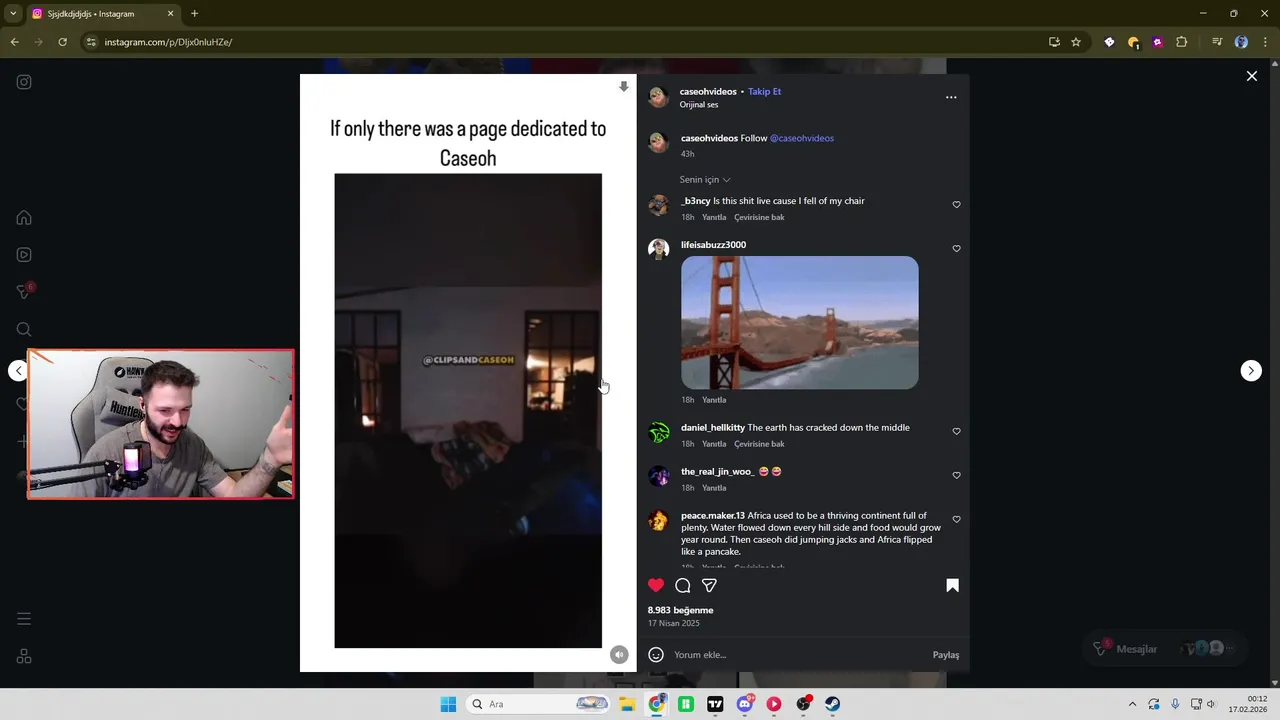The height and width of the screenshot is (720, 1280).
Task: Go to the next post with the right arrow
Action: [x=1251, y=371]
